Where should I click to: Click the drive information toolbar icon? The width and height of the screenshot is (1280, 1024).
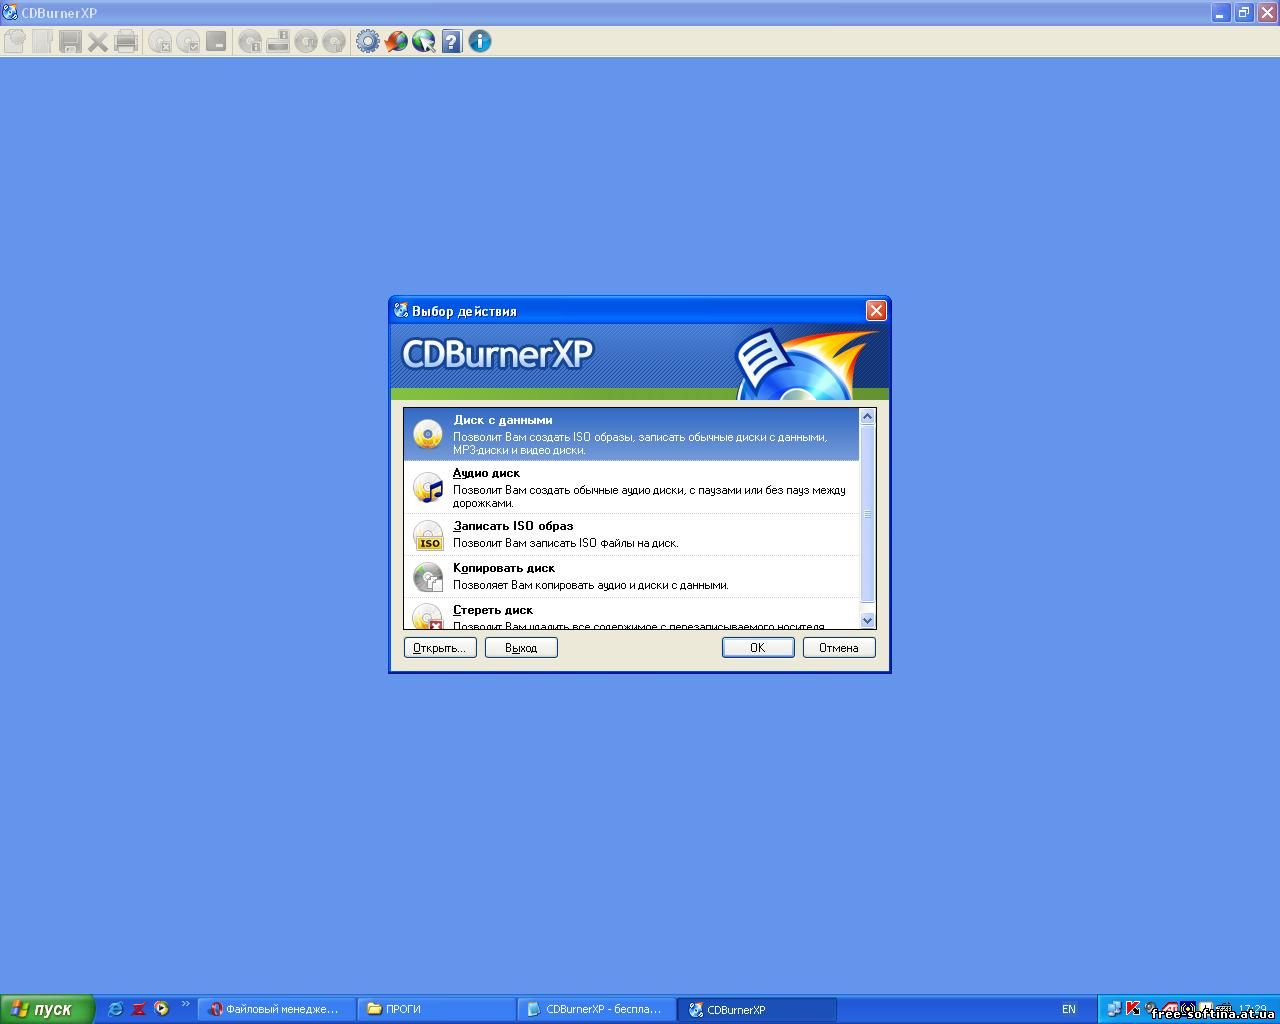tap(278, 41)
